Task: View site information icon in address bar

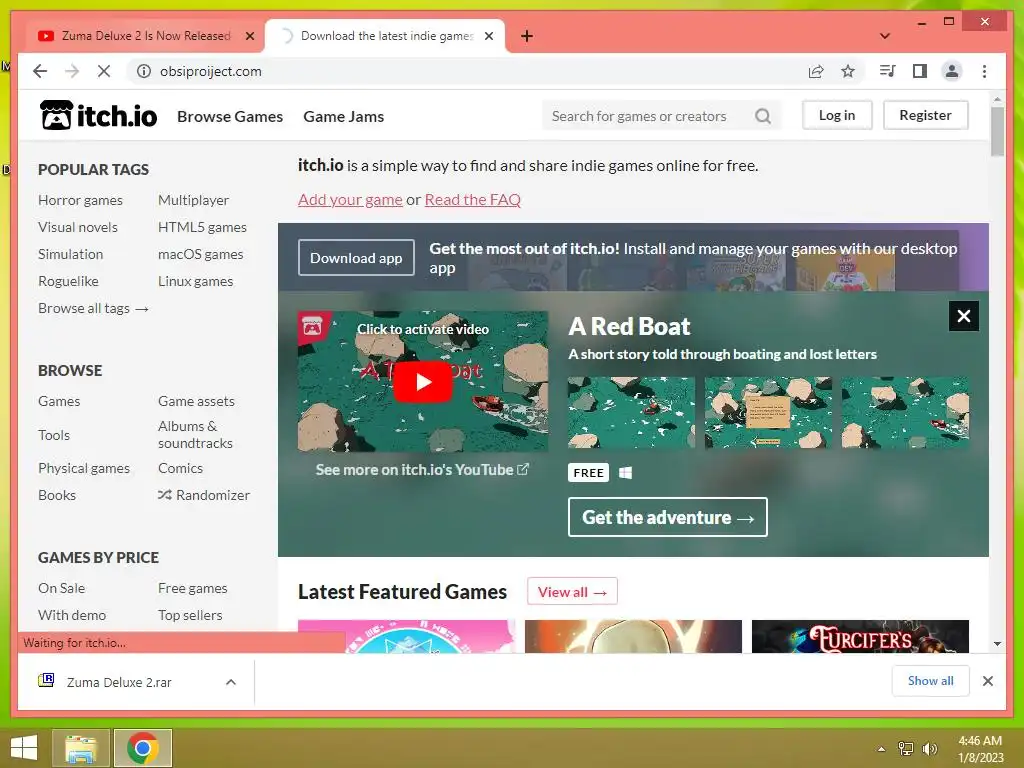Action: click(x=144, y=71)
